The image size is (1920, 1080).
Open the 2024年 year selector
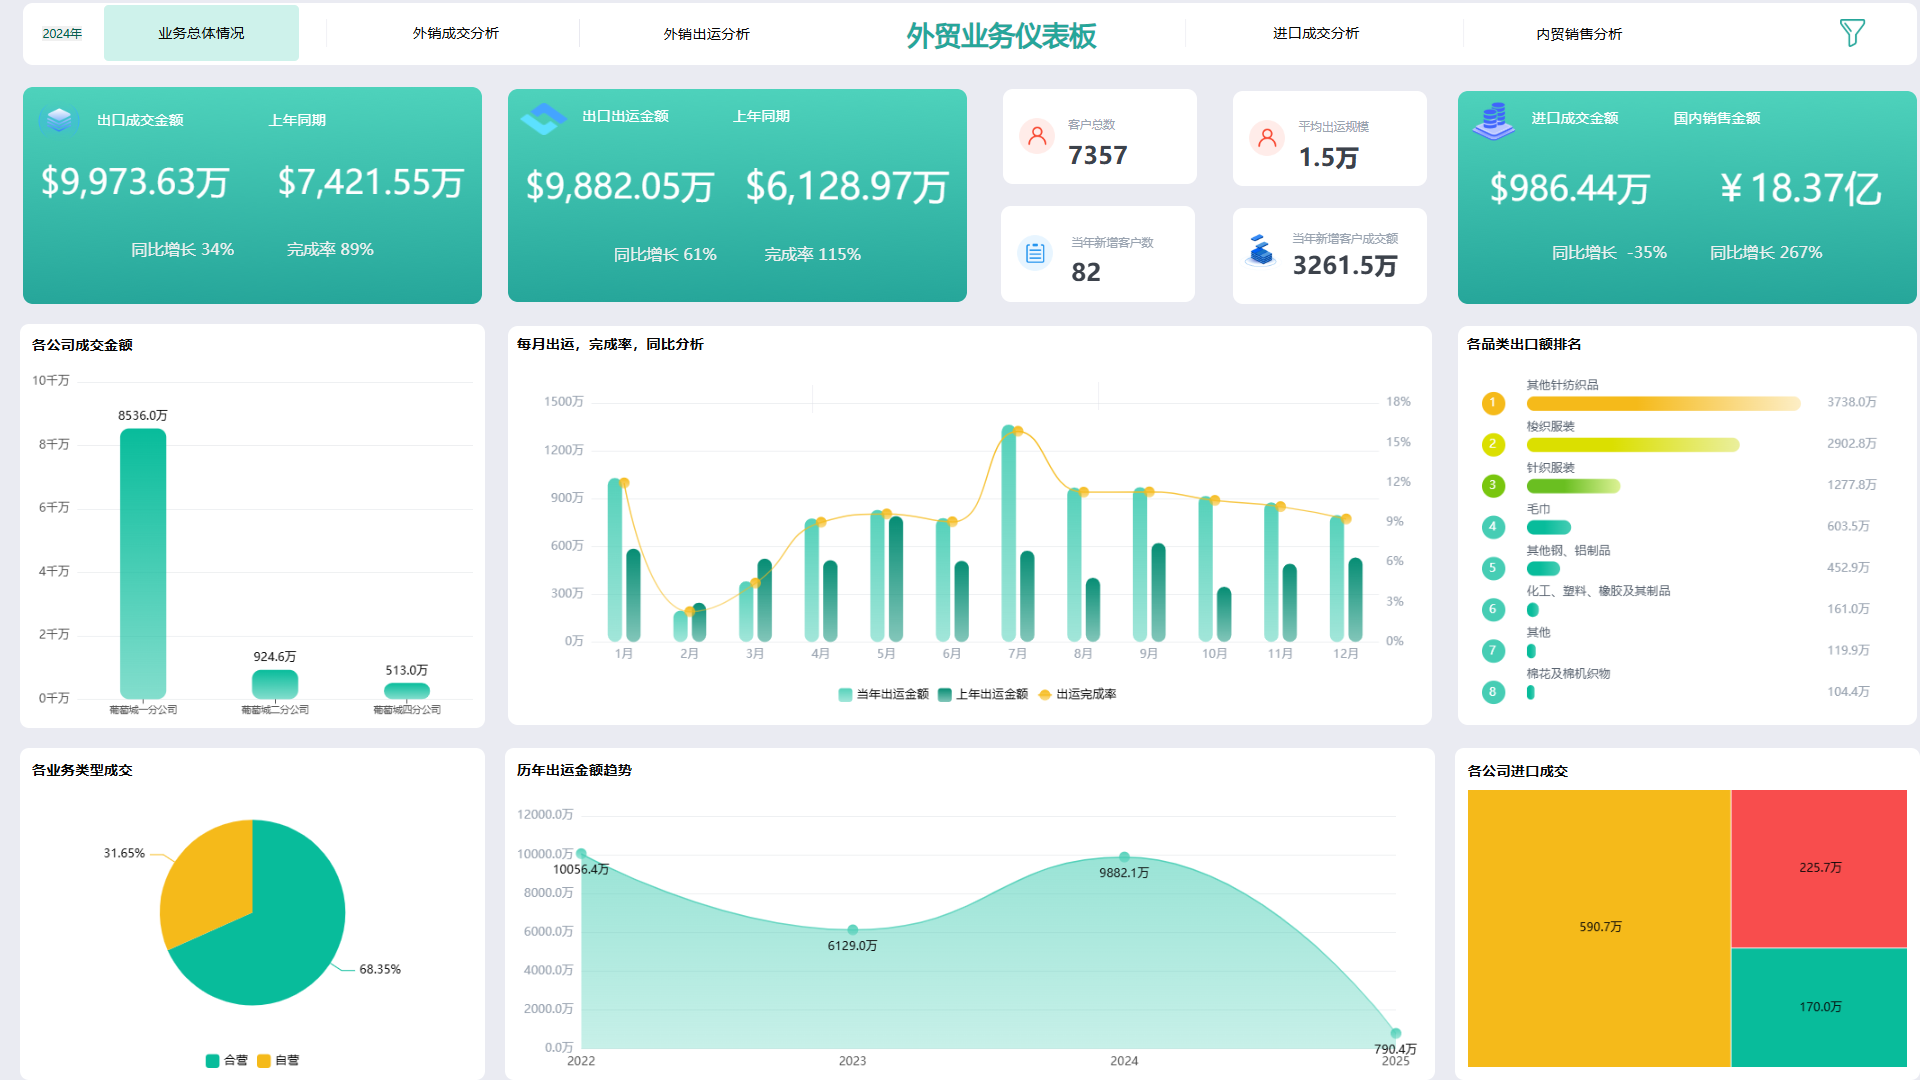coord(62,33)
